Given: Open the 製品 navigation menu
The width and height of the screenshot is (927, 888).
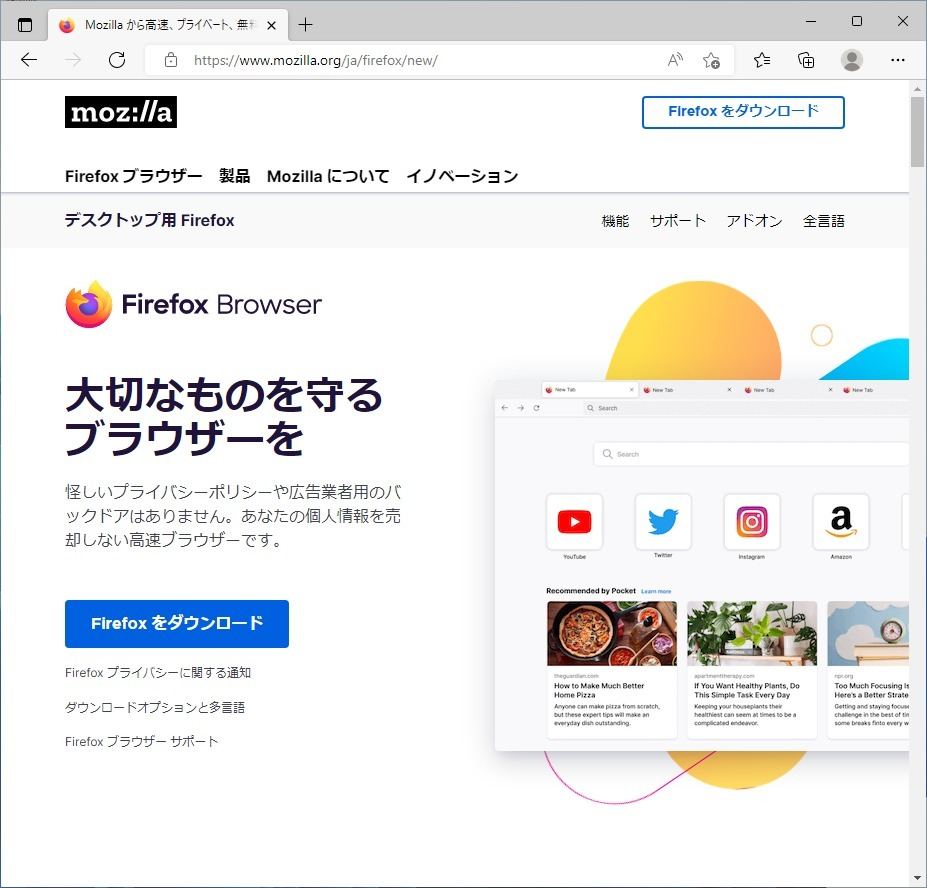Looking at the screenshot, I should coord(235,176).
